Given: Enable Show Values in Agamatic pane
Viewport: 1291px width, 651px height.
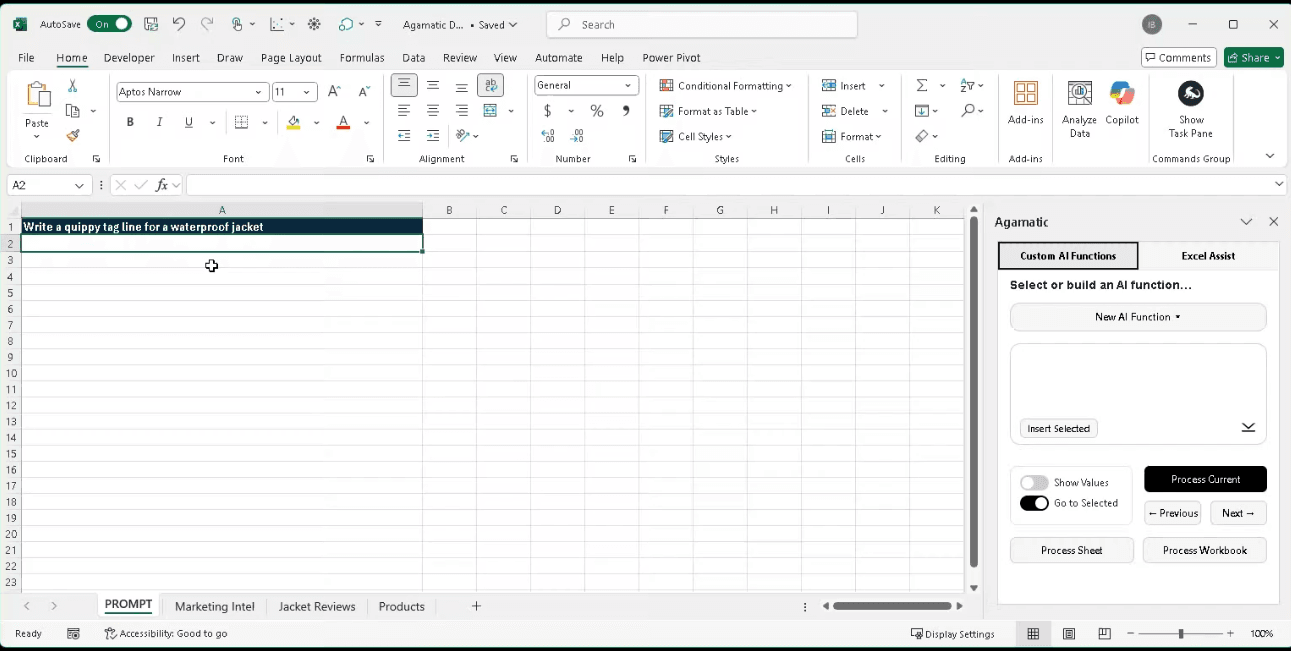Looking at the screenshot, I should [1034, 482].
